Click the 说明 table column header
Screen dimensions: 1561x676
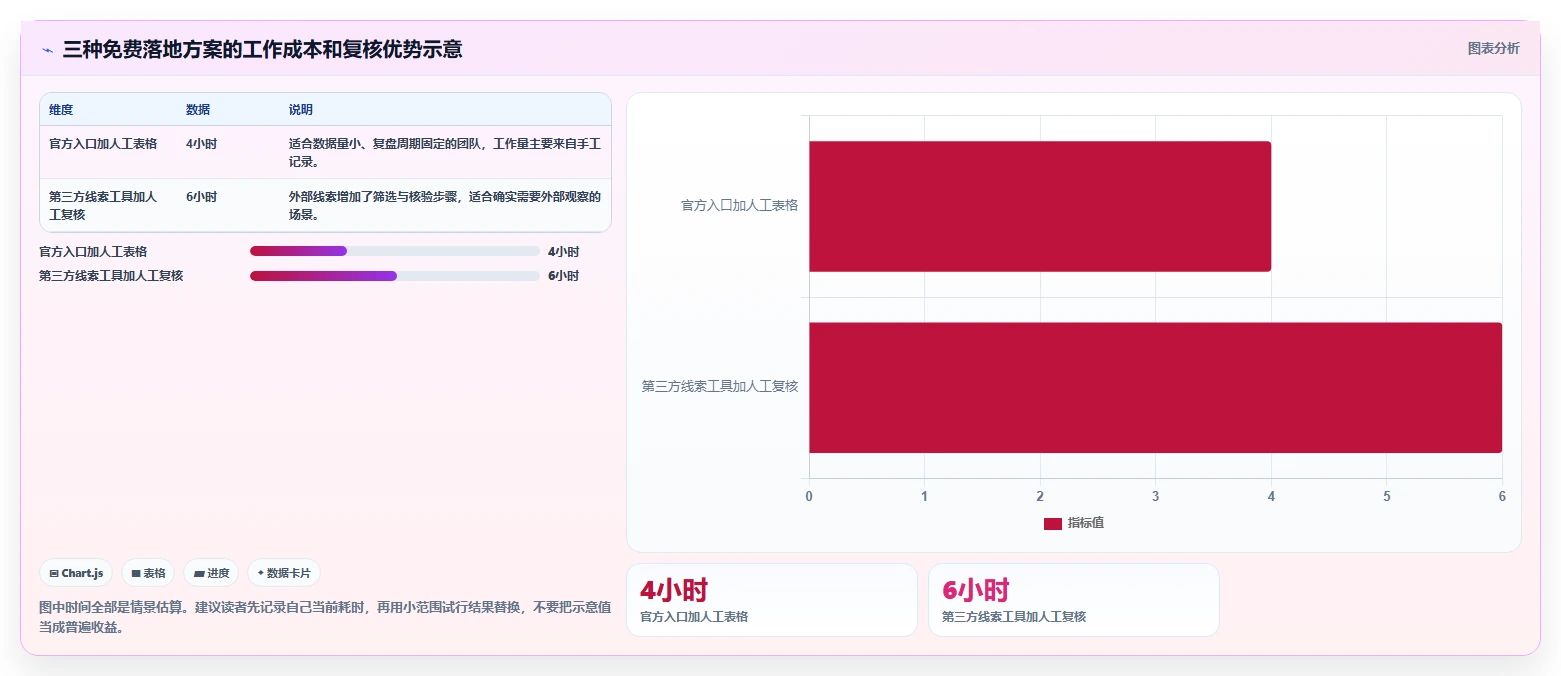(301, 109)
